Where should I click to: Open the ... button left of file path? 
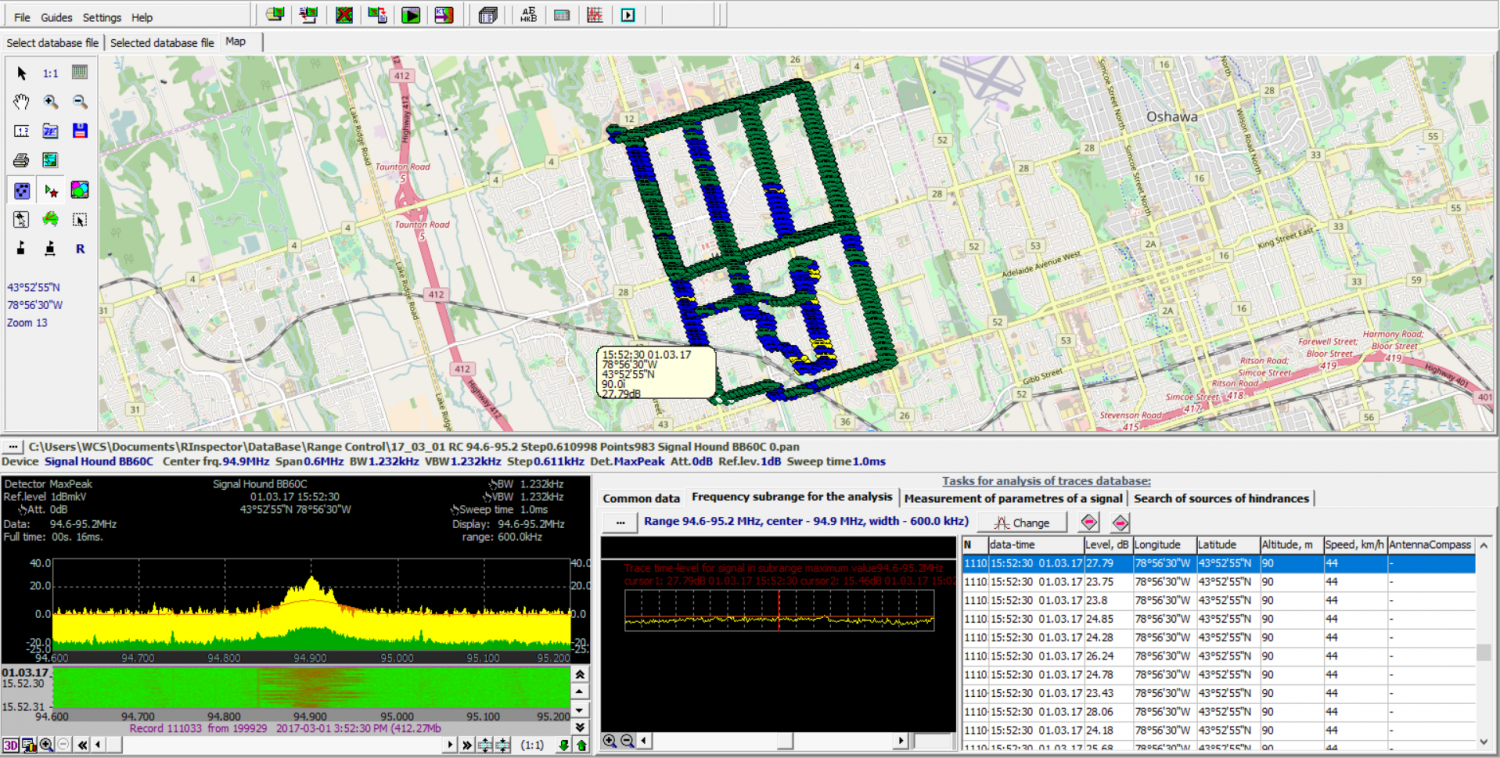(13, 446)
